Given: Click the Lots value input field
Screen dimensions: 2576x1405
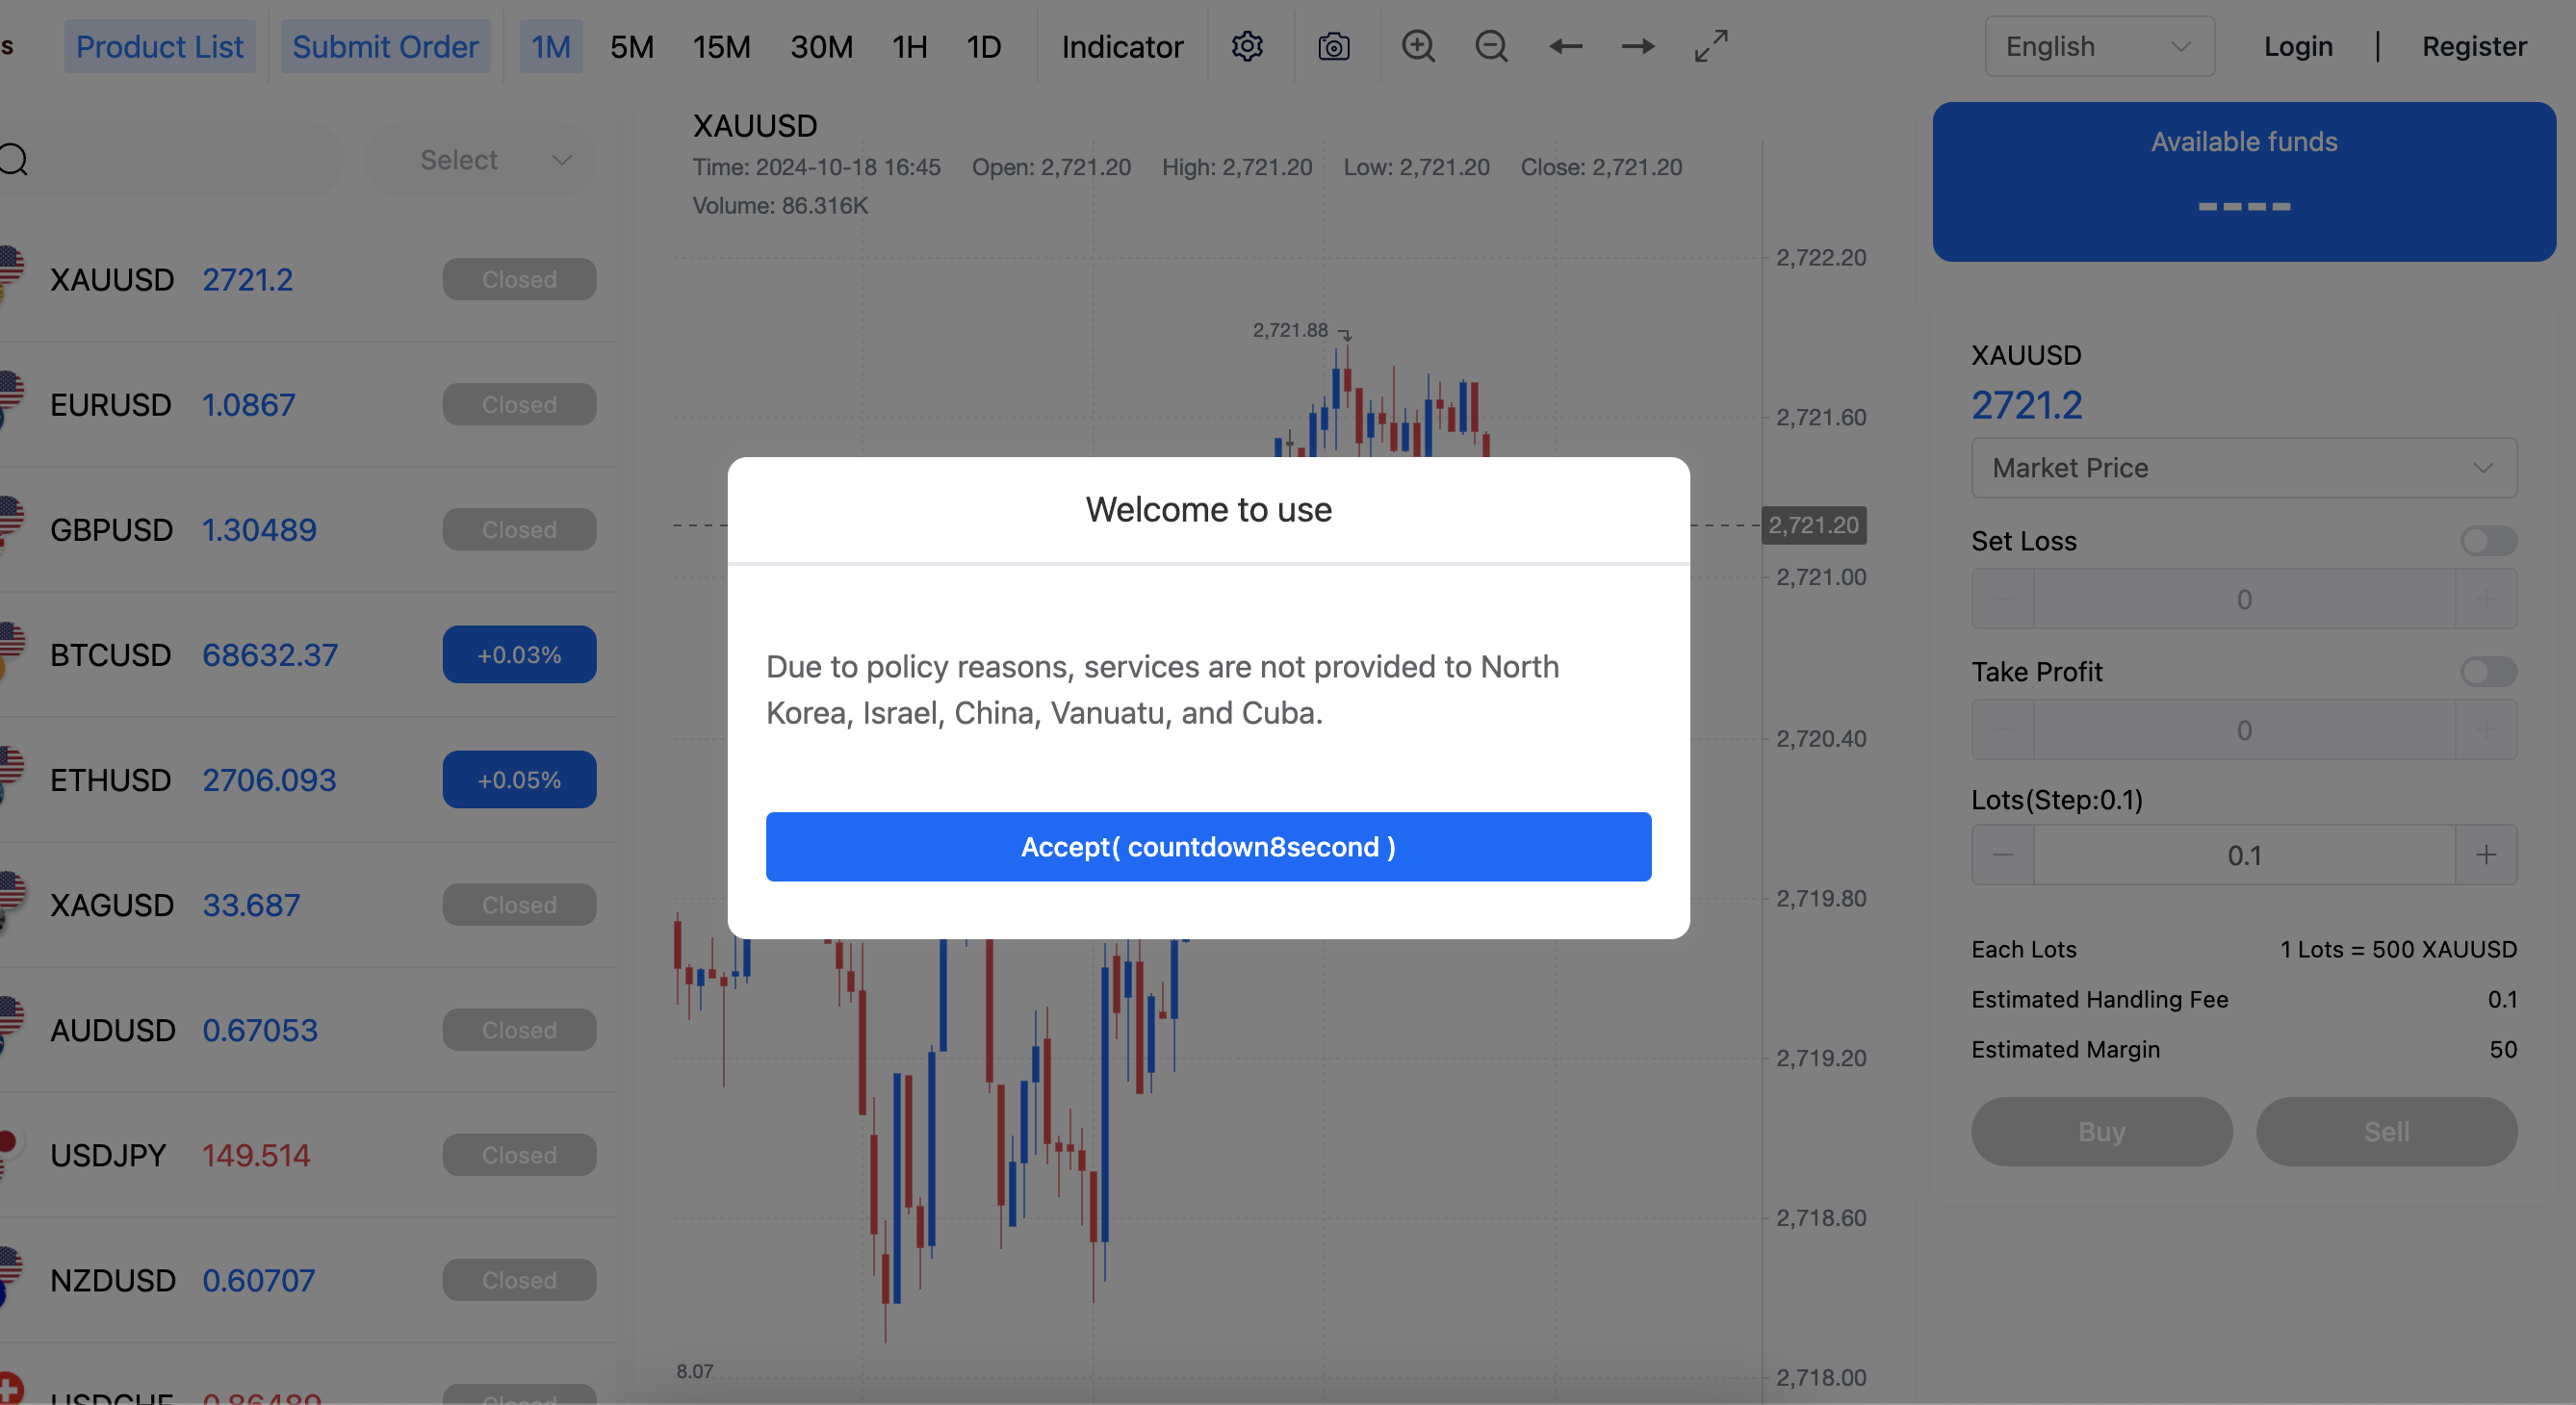Looking at the screenshot, I should tap(2243, 855).
